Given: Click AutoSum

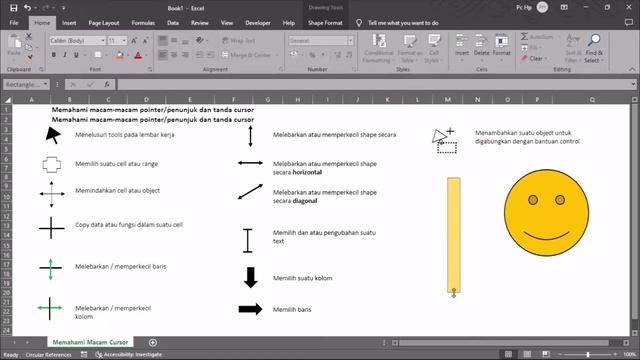Looking at the screenshot, I should point(538,37).
